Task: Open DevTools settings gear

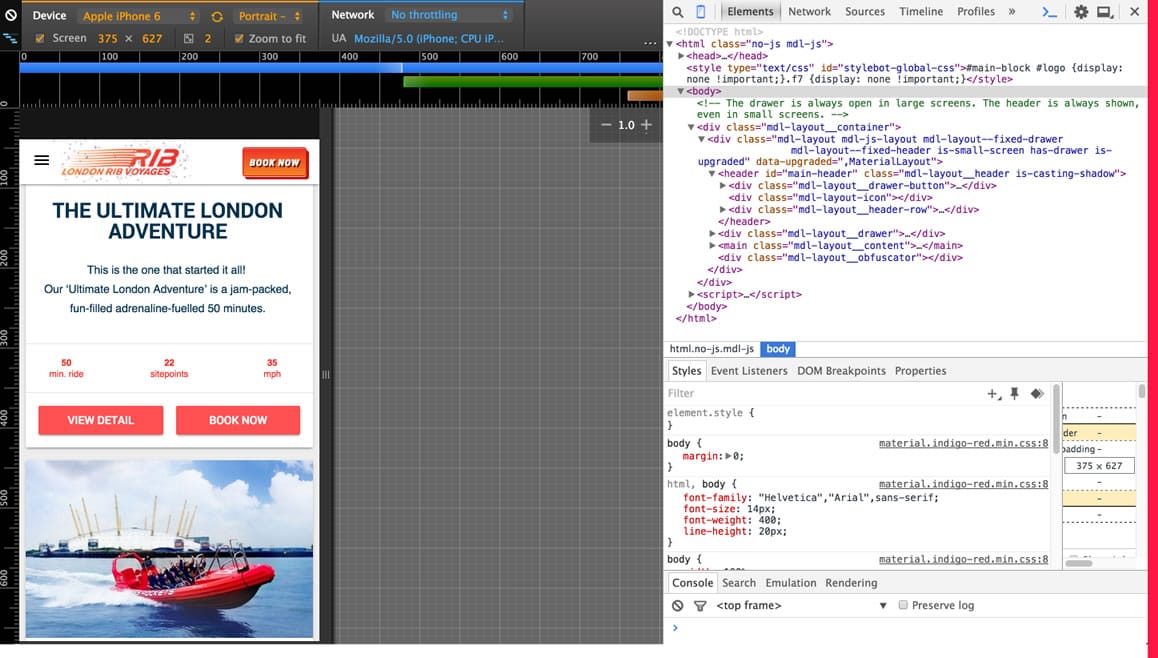Action: pos(1081,12)
